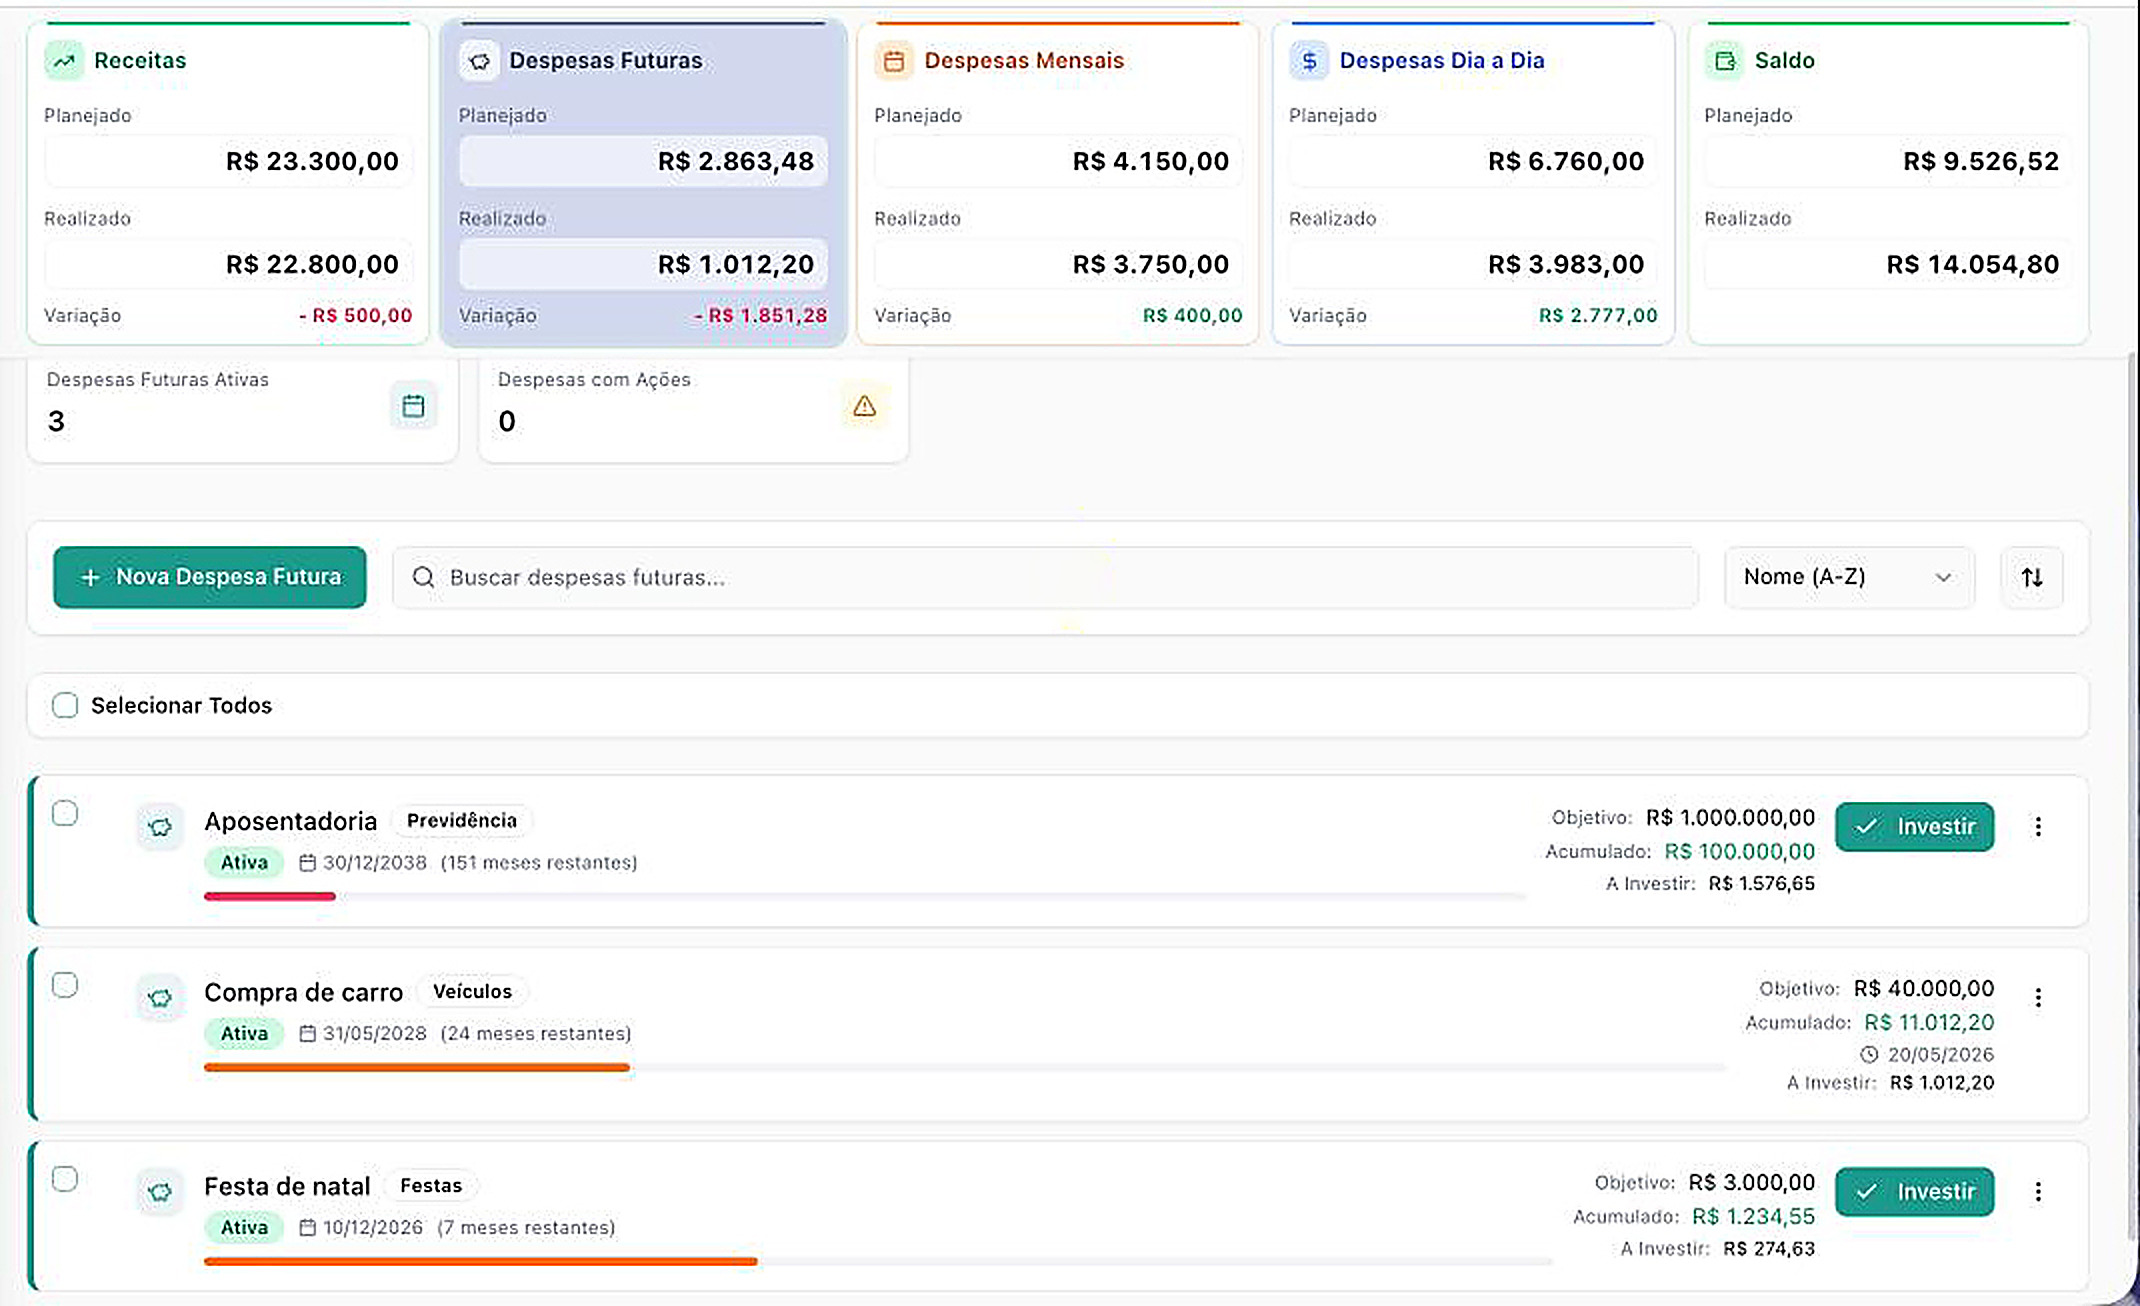Check the Selecionar Todos checkbox
2140x1306 pixels.
pos(65,705)
